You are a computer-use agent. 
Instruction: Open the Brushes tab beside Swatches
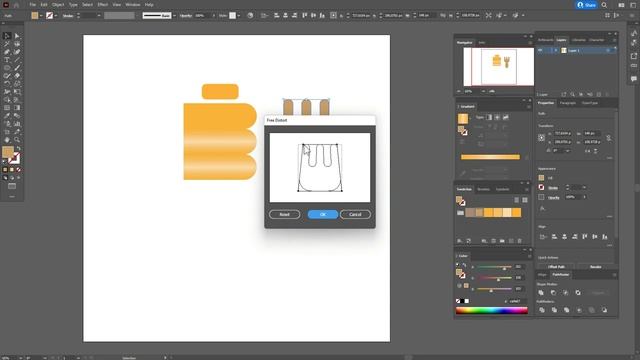click(x=483, y=189)
